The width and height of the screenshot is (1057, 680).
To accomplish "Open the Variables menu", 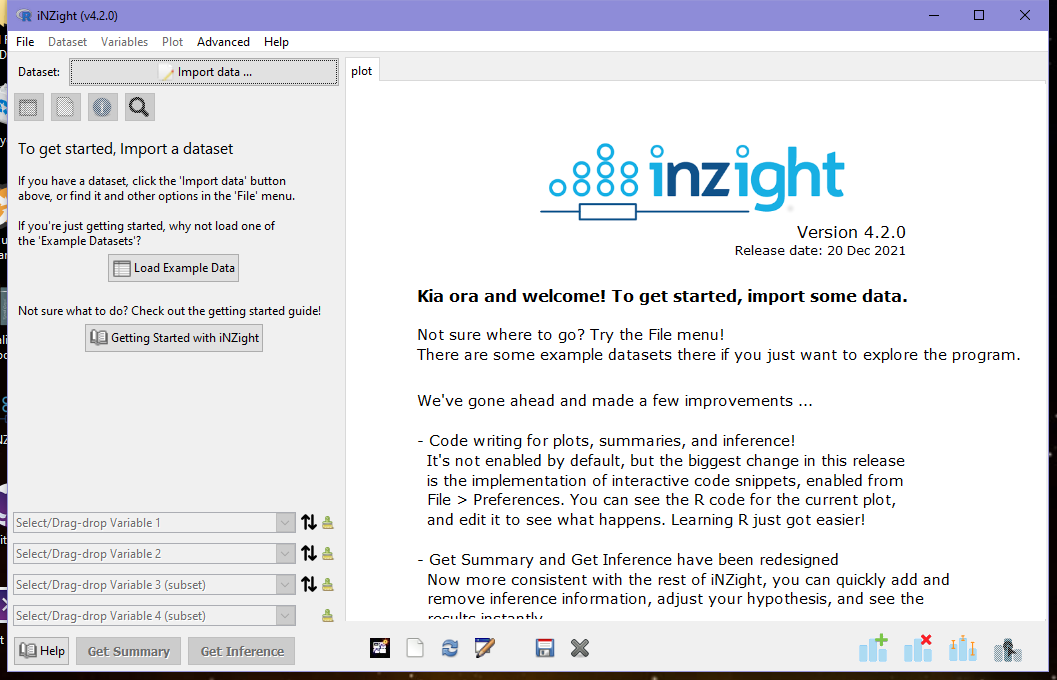I will click(124, 41).
